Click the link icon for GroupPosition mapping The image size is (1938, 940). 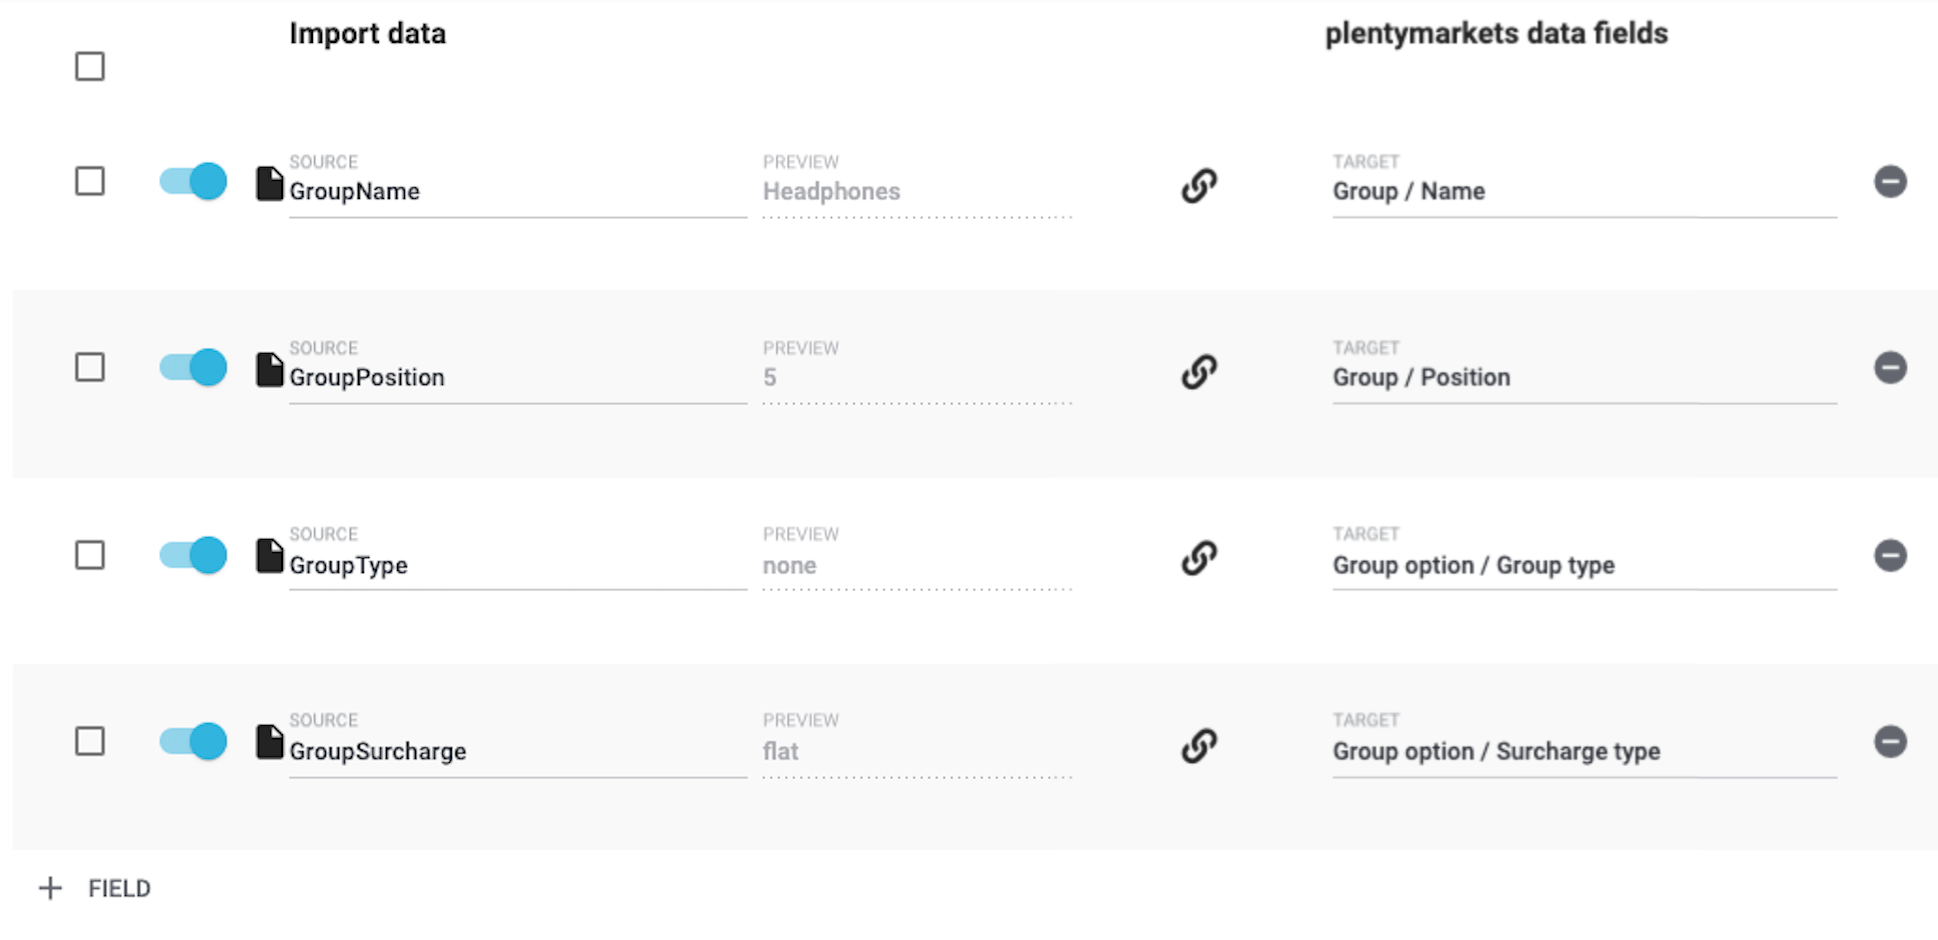tap(1199, 371)
